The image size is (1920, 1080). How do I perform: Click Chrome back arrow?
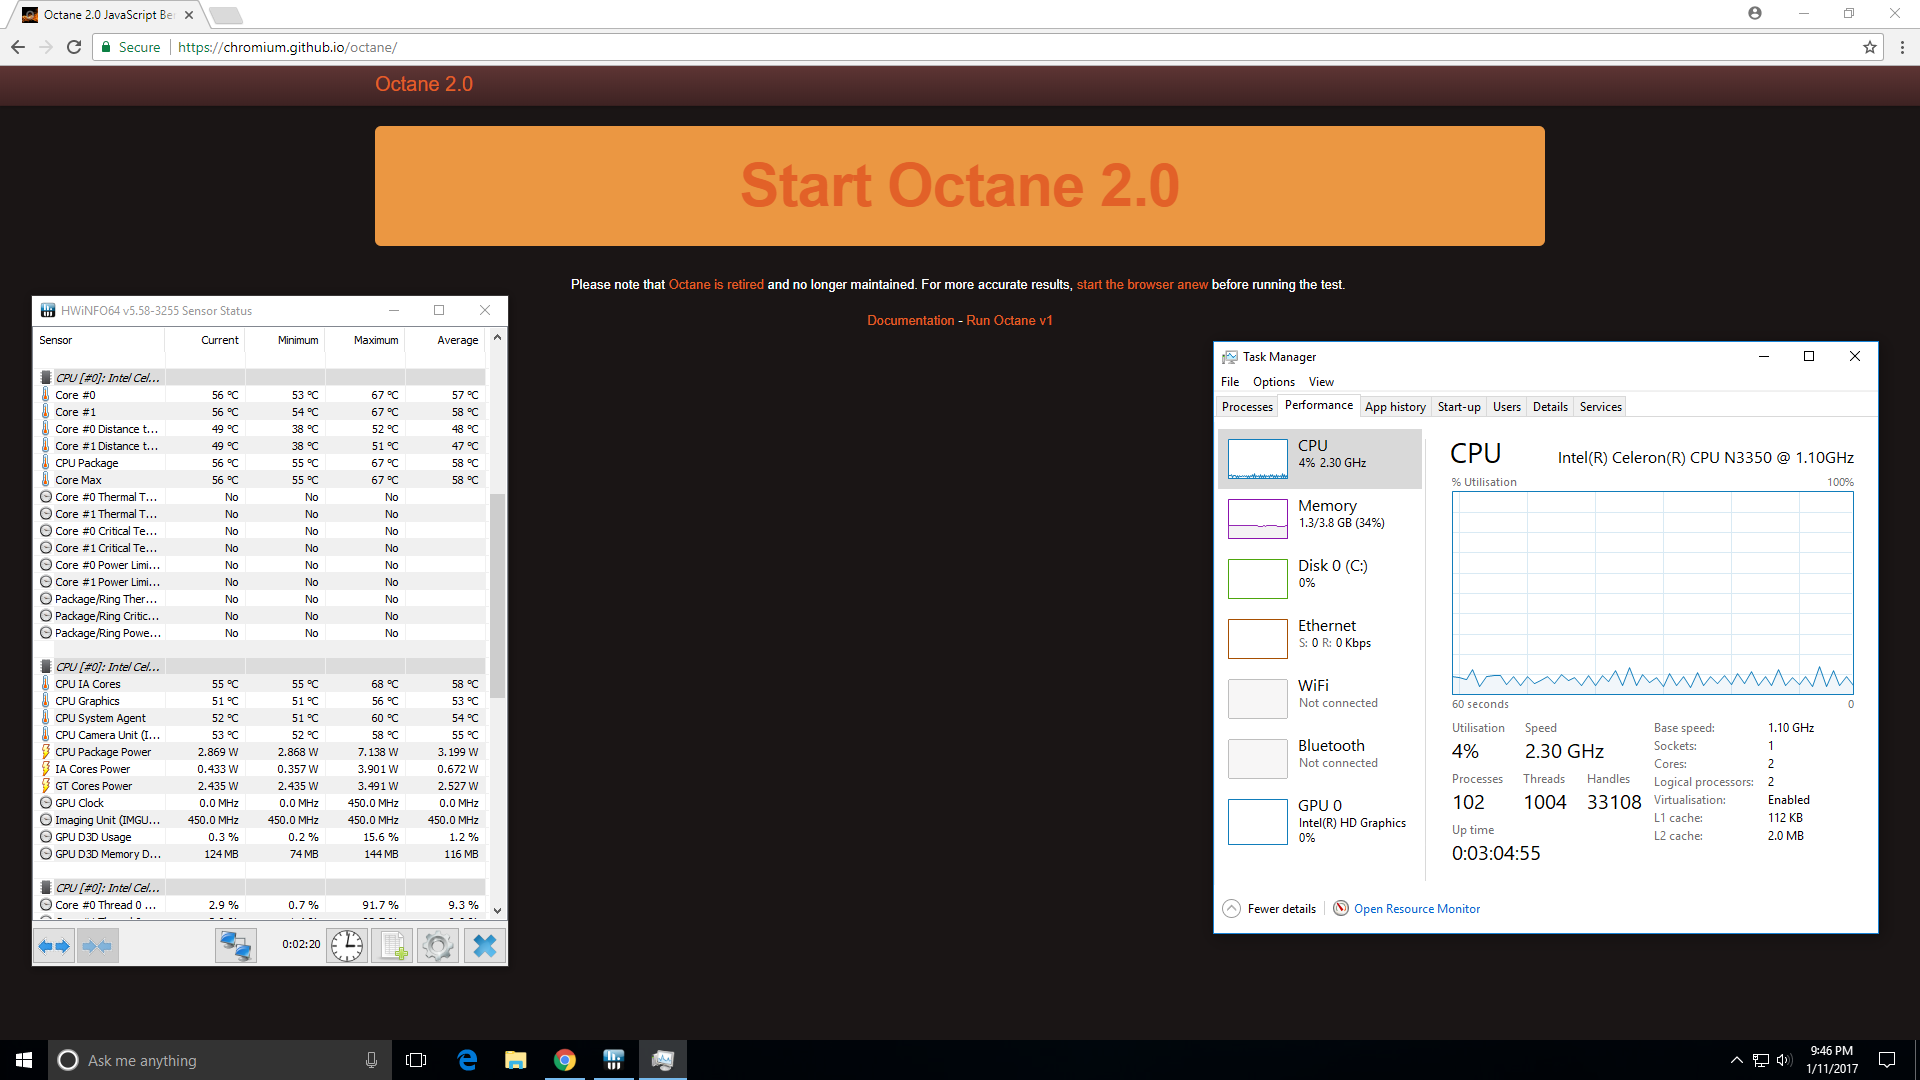(18, 47)
